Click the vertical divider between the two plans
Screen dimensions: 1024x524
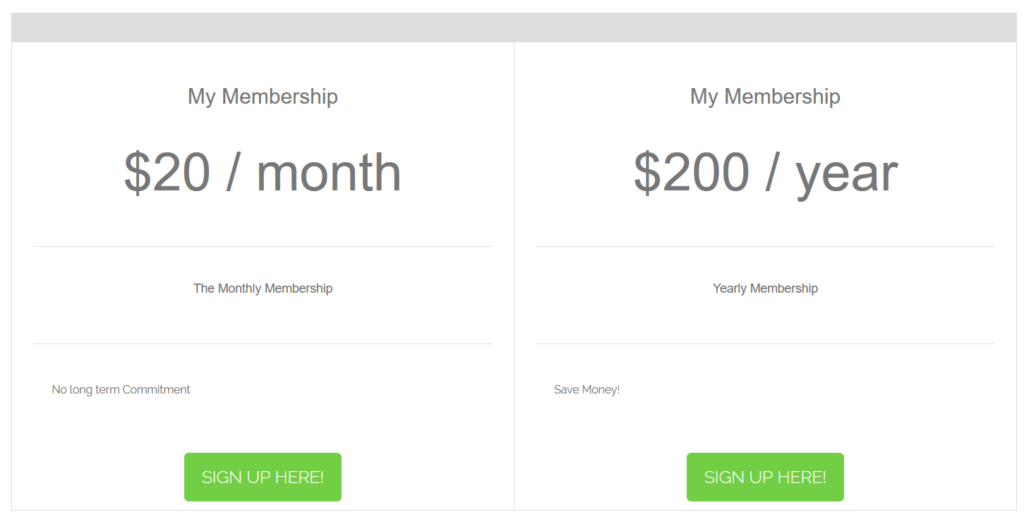pyautogui.click(x=514, y=276)
